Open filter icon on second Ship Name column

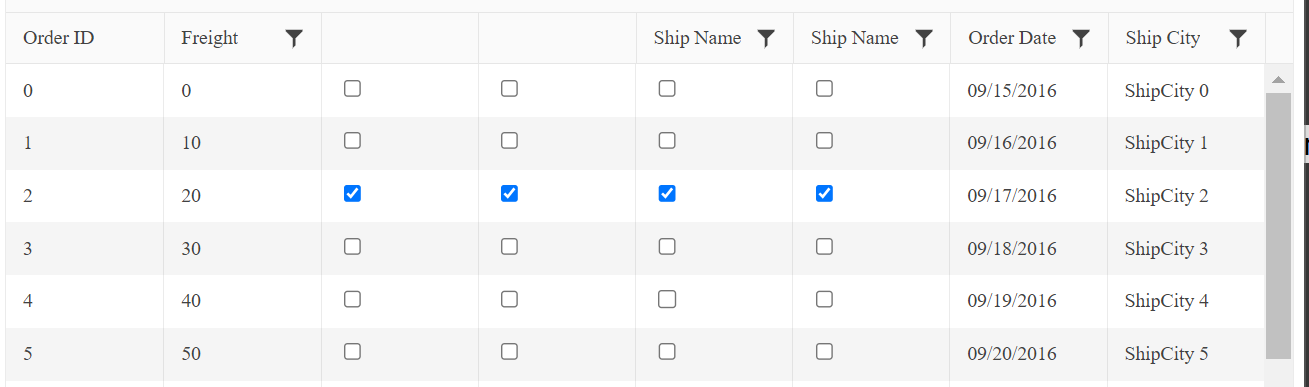coord(924,38)
